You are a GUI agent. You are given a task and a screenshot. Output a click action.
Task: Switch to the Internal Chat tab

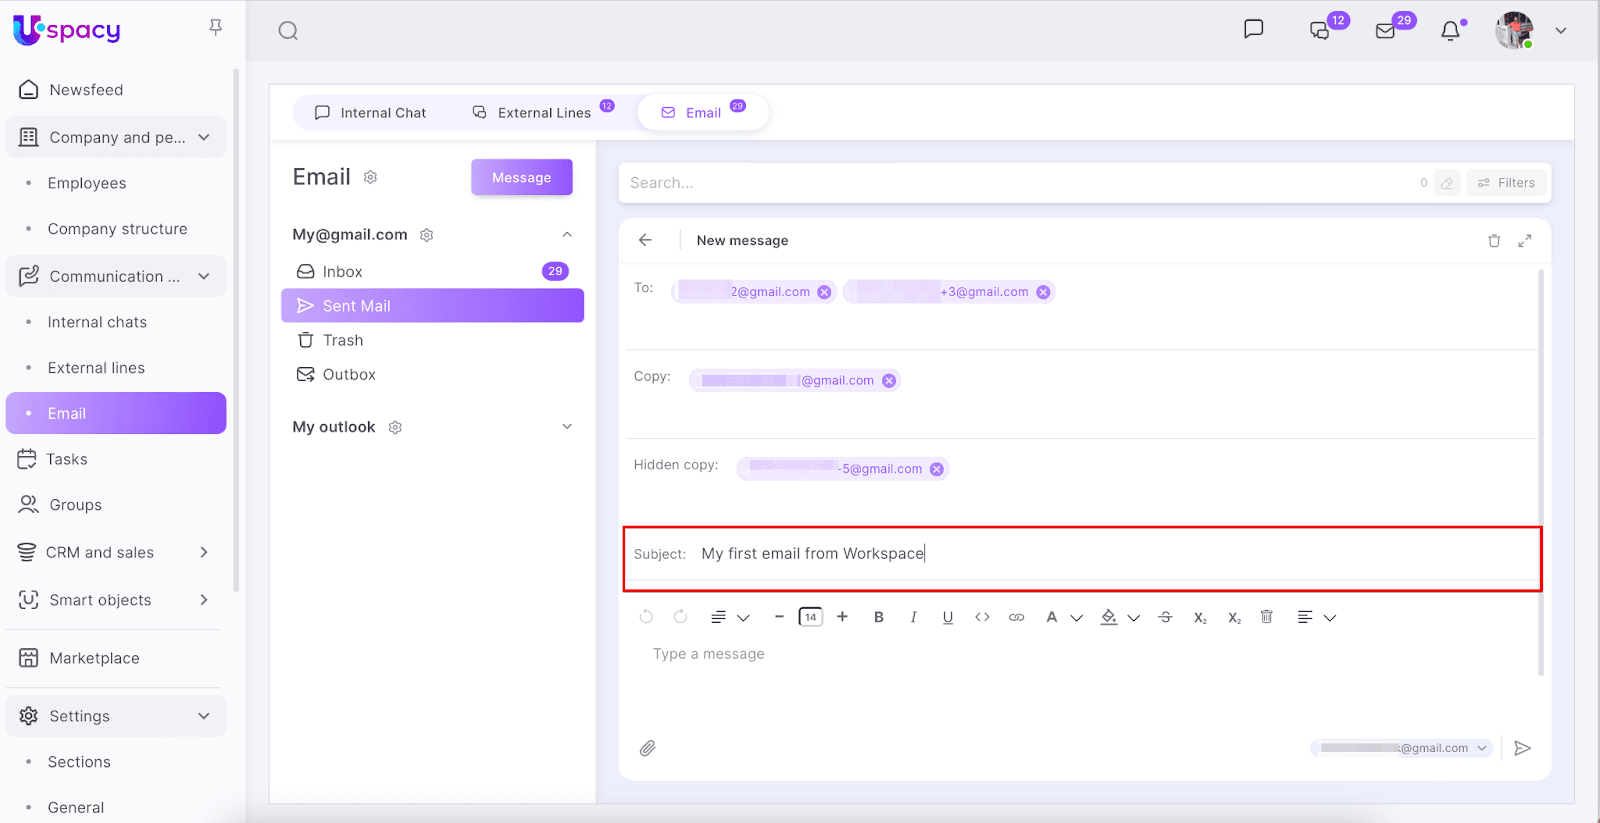371,113
